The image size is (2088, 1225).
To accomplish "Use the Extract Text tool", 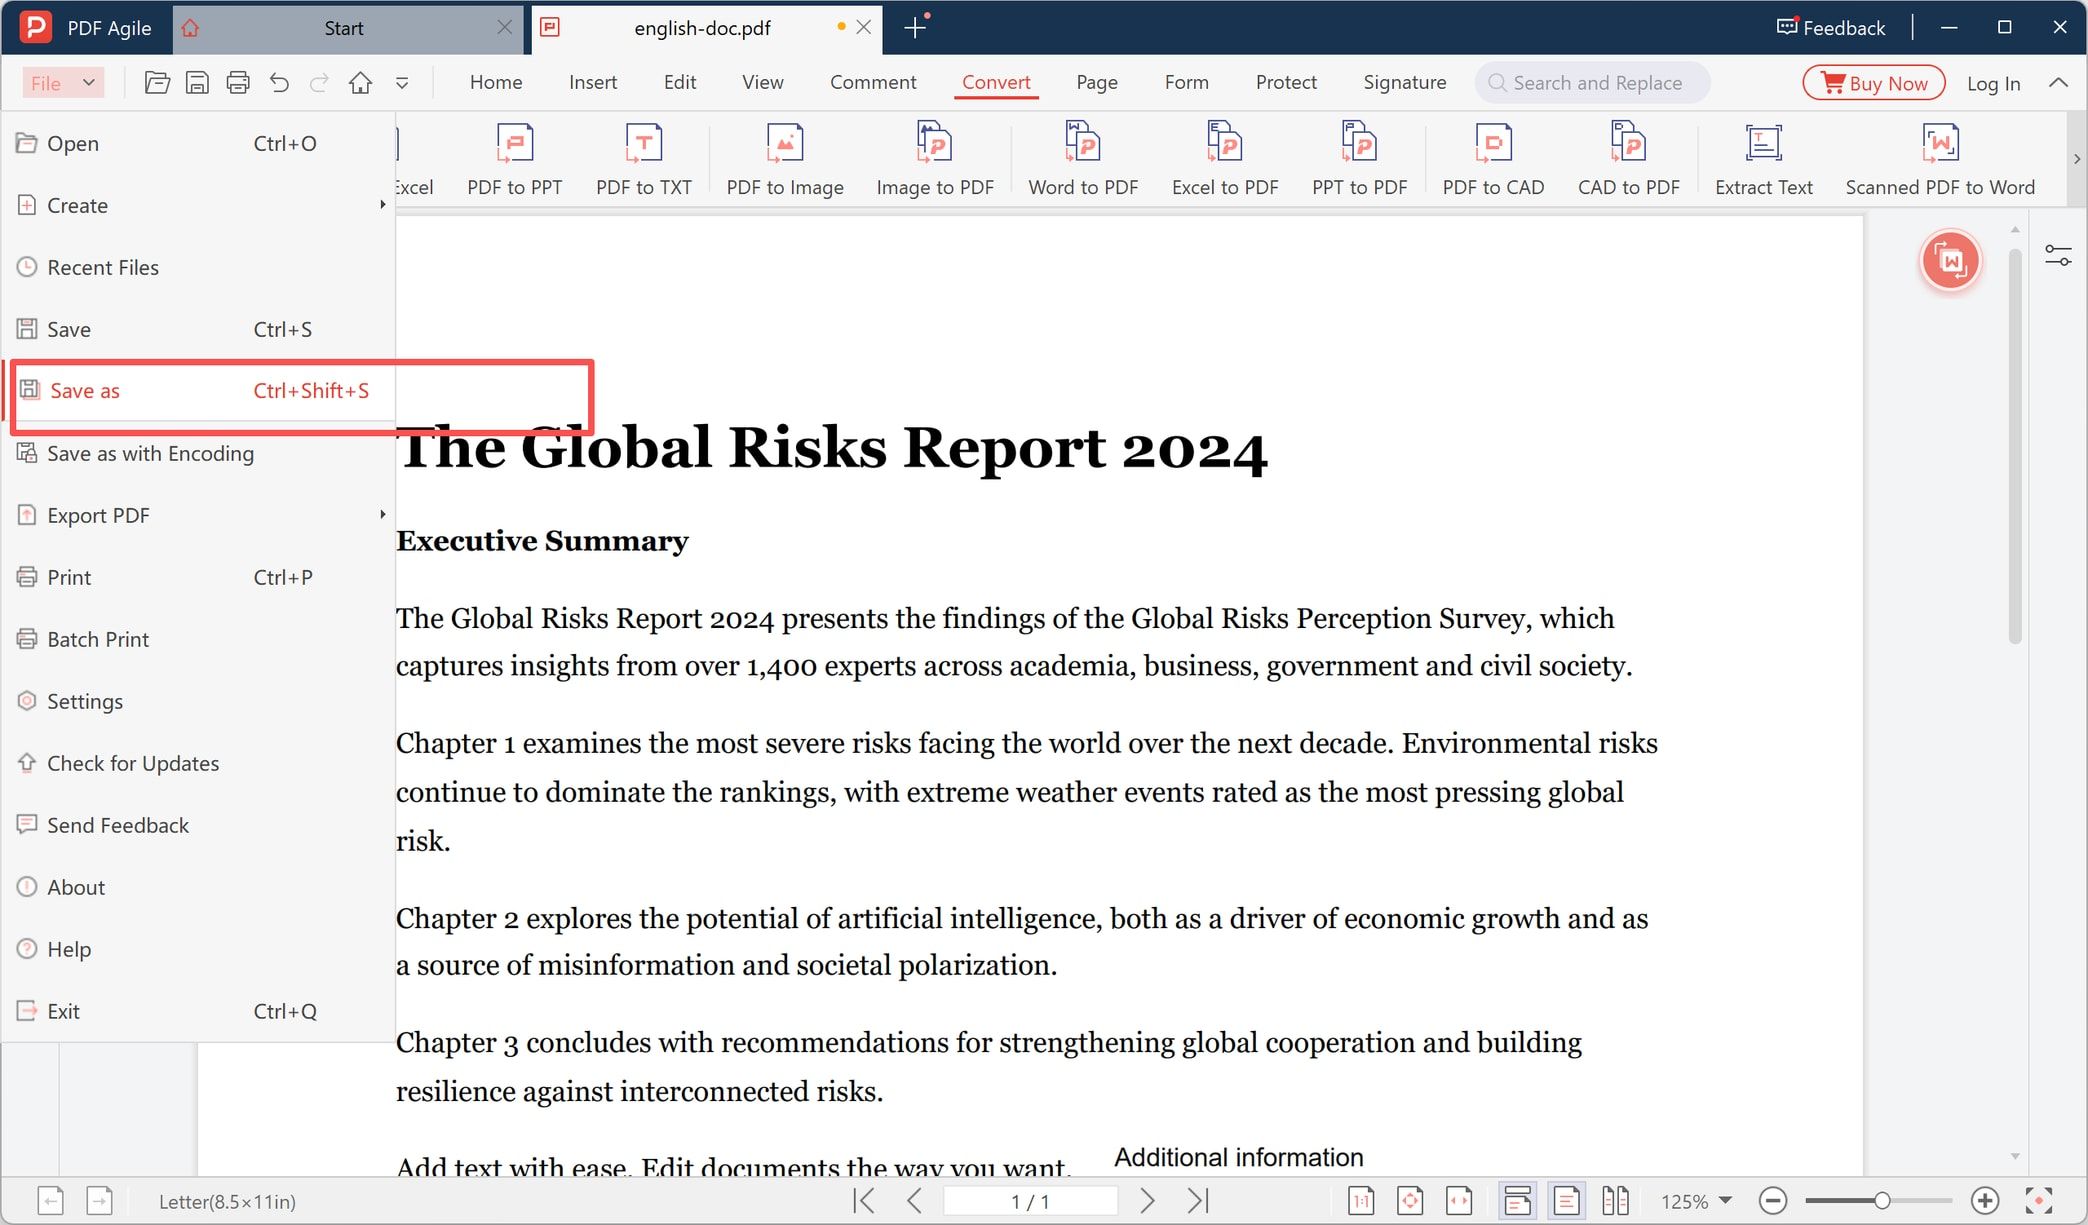I will click(x=1763, y=159).
